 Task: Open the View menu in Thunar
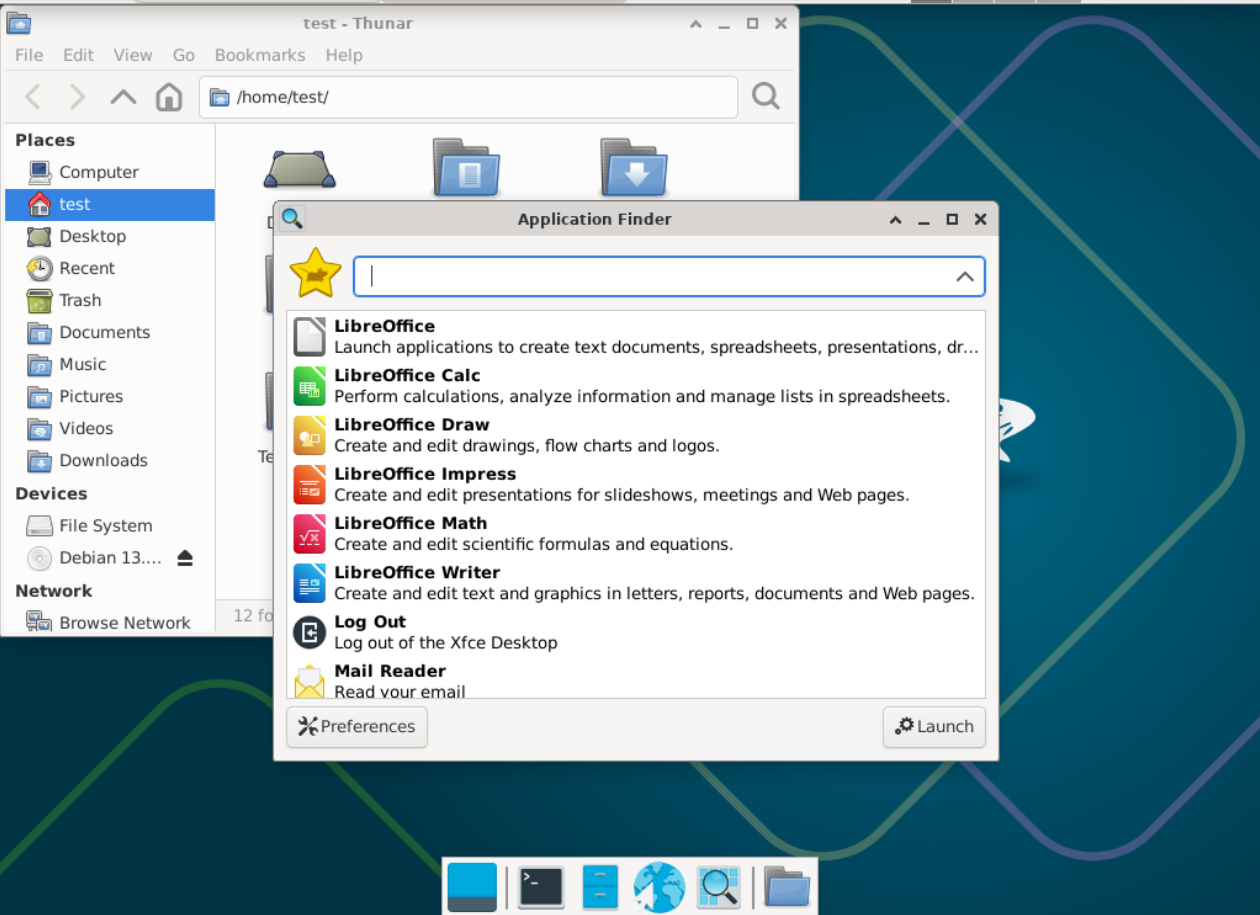(132, 55)
